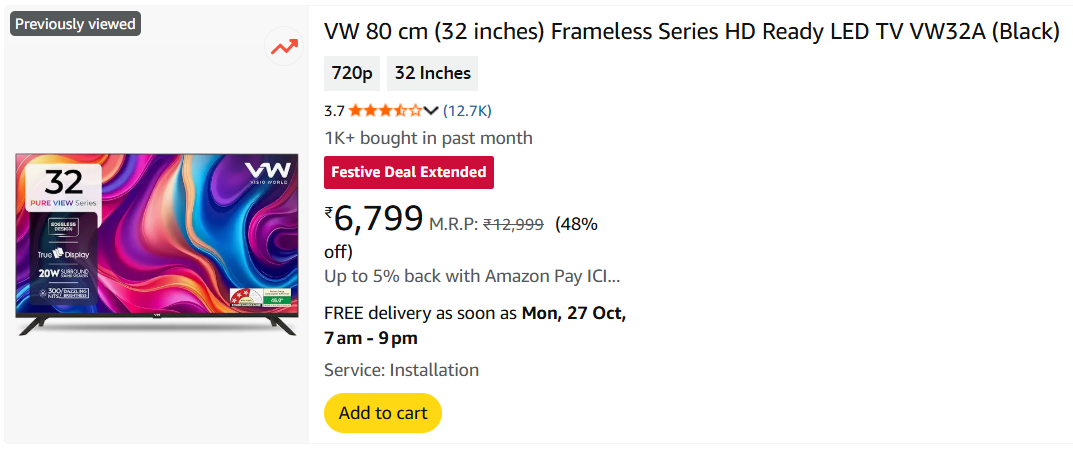Expand the rating breakdown chevron
Viewport: 1073px width, 451px height.
431,111
